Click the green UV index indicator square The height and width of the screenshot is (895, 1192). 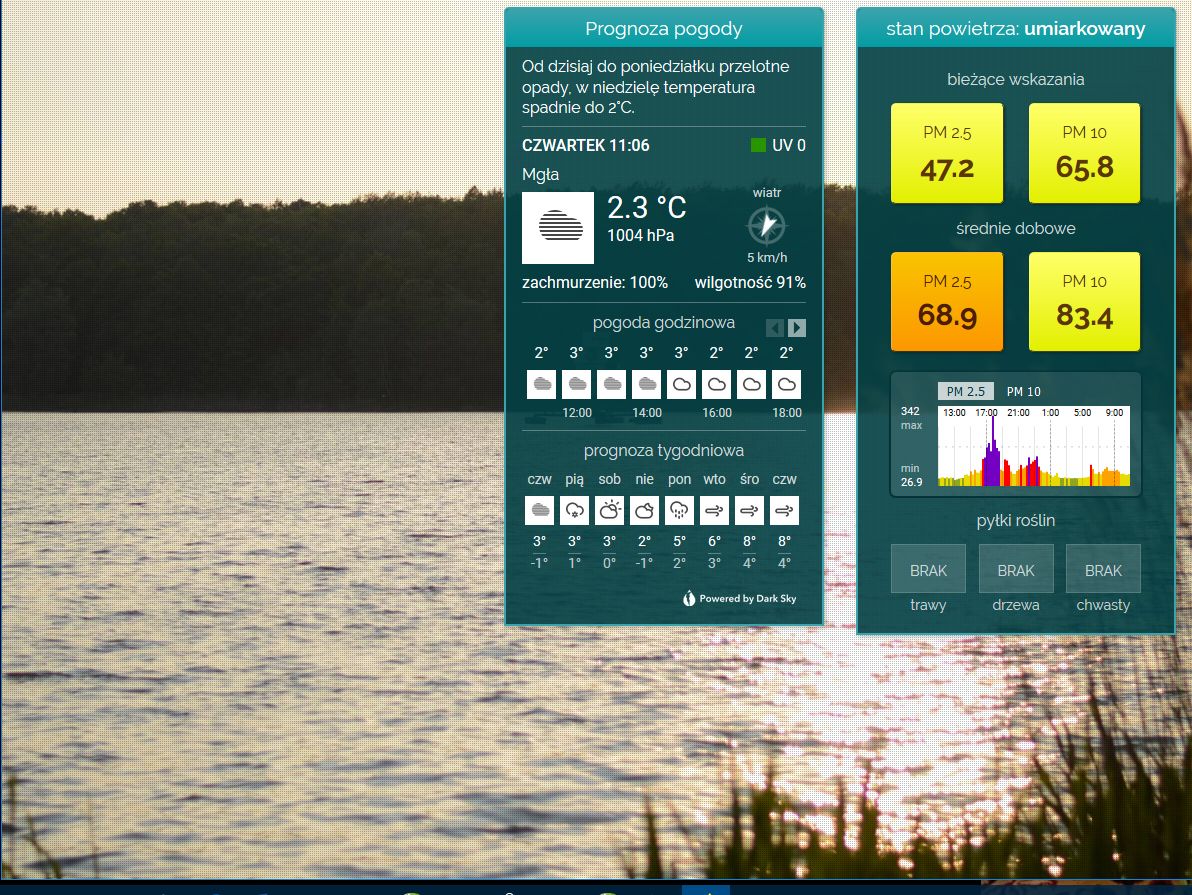coord(758,146)
